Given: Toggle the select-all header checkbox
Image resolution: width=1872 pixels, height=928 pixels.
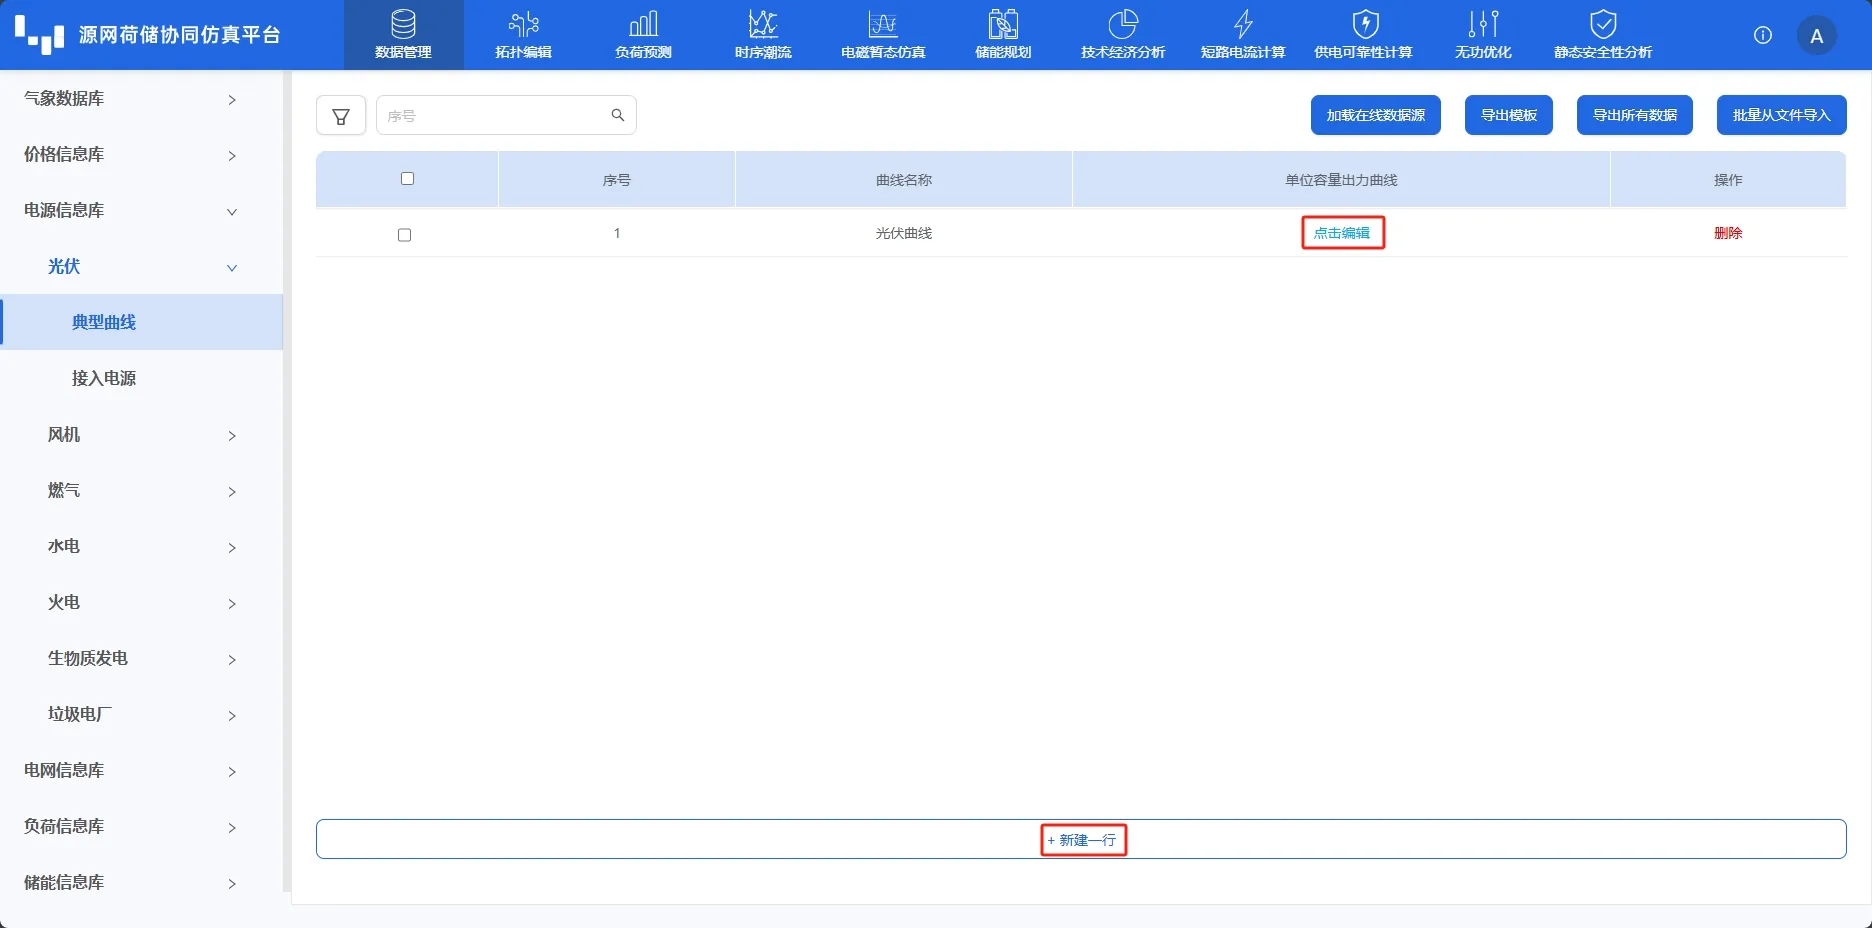Looking at the screenshot, I should coord(407,179).
